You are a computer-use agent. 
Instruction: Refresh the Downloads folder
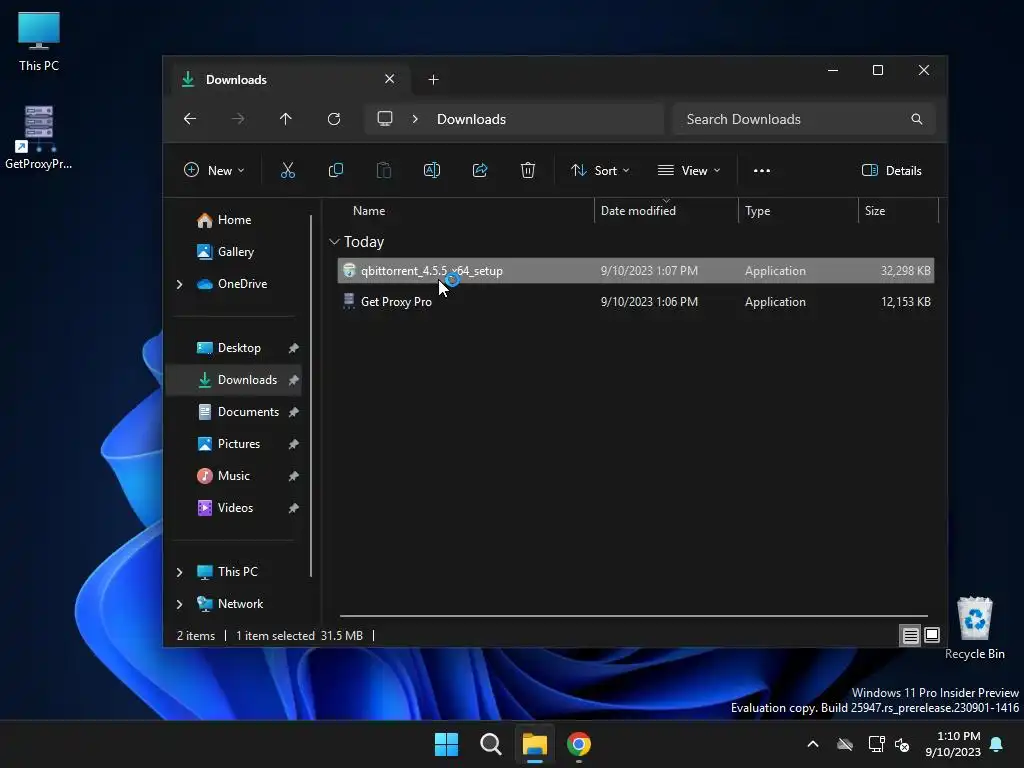click(x=334, y=119)
